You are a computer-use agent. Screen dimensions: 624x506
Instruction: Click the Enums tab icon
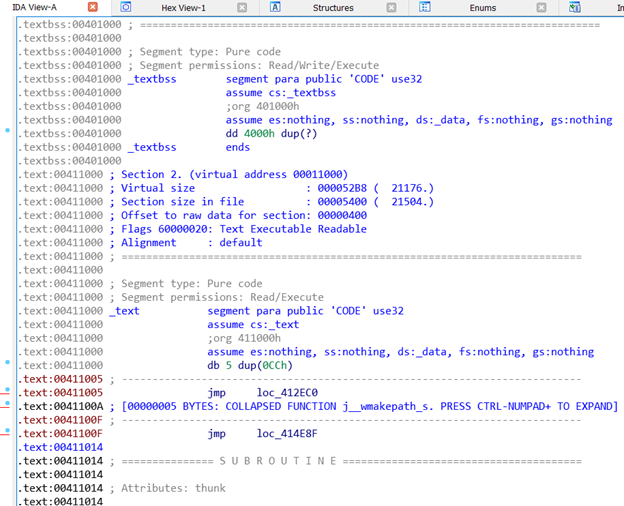pos(425,7)
